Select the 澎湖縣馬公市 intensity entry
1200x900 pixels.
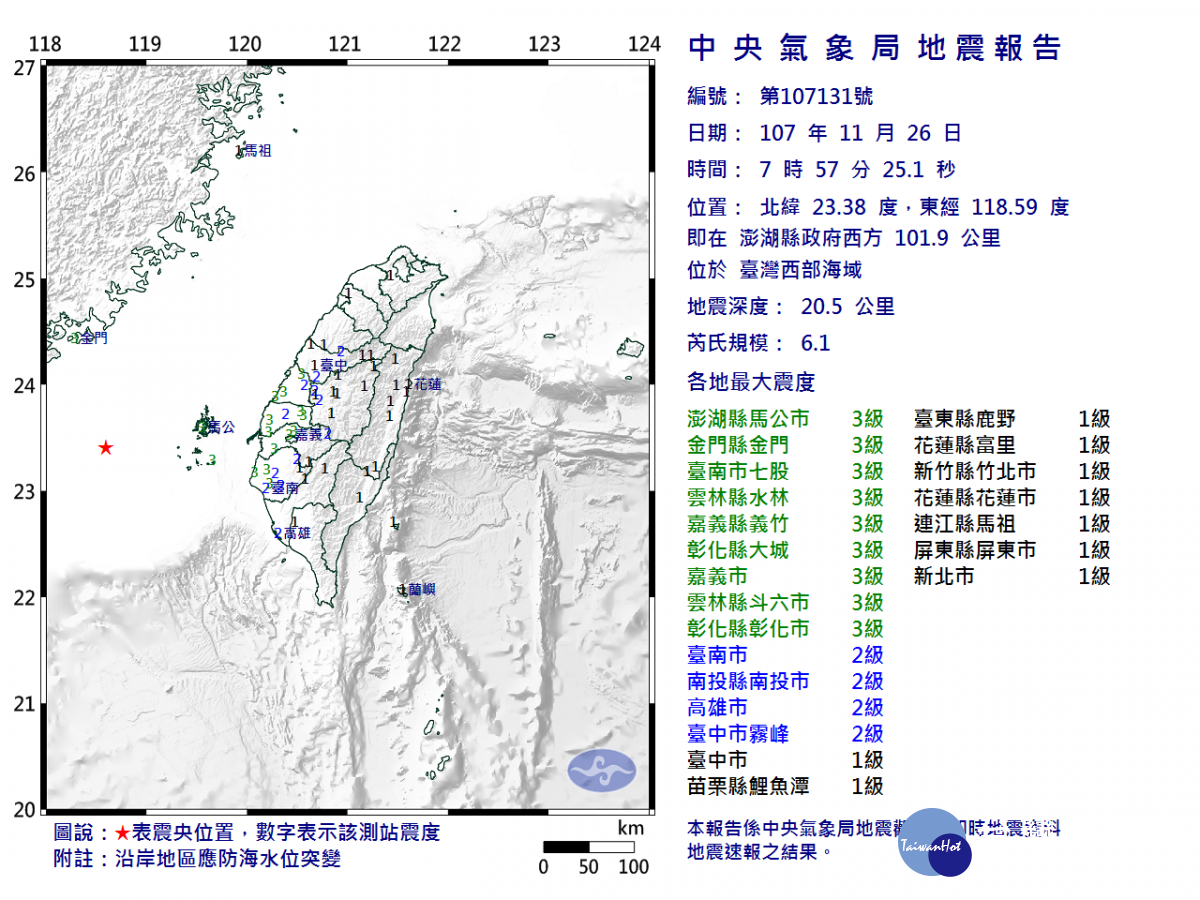748,419
